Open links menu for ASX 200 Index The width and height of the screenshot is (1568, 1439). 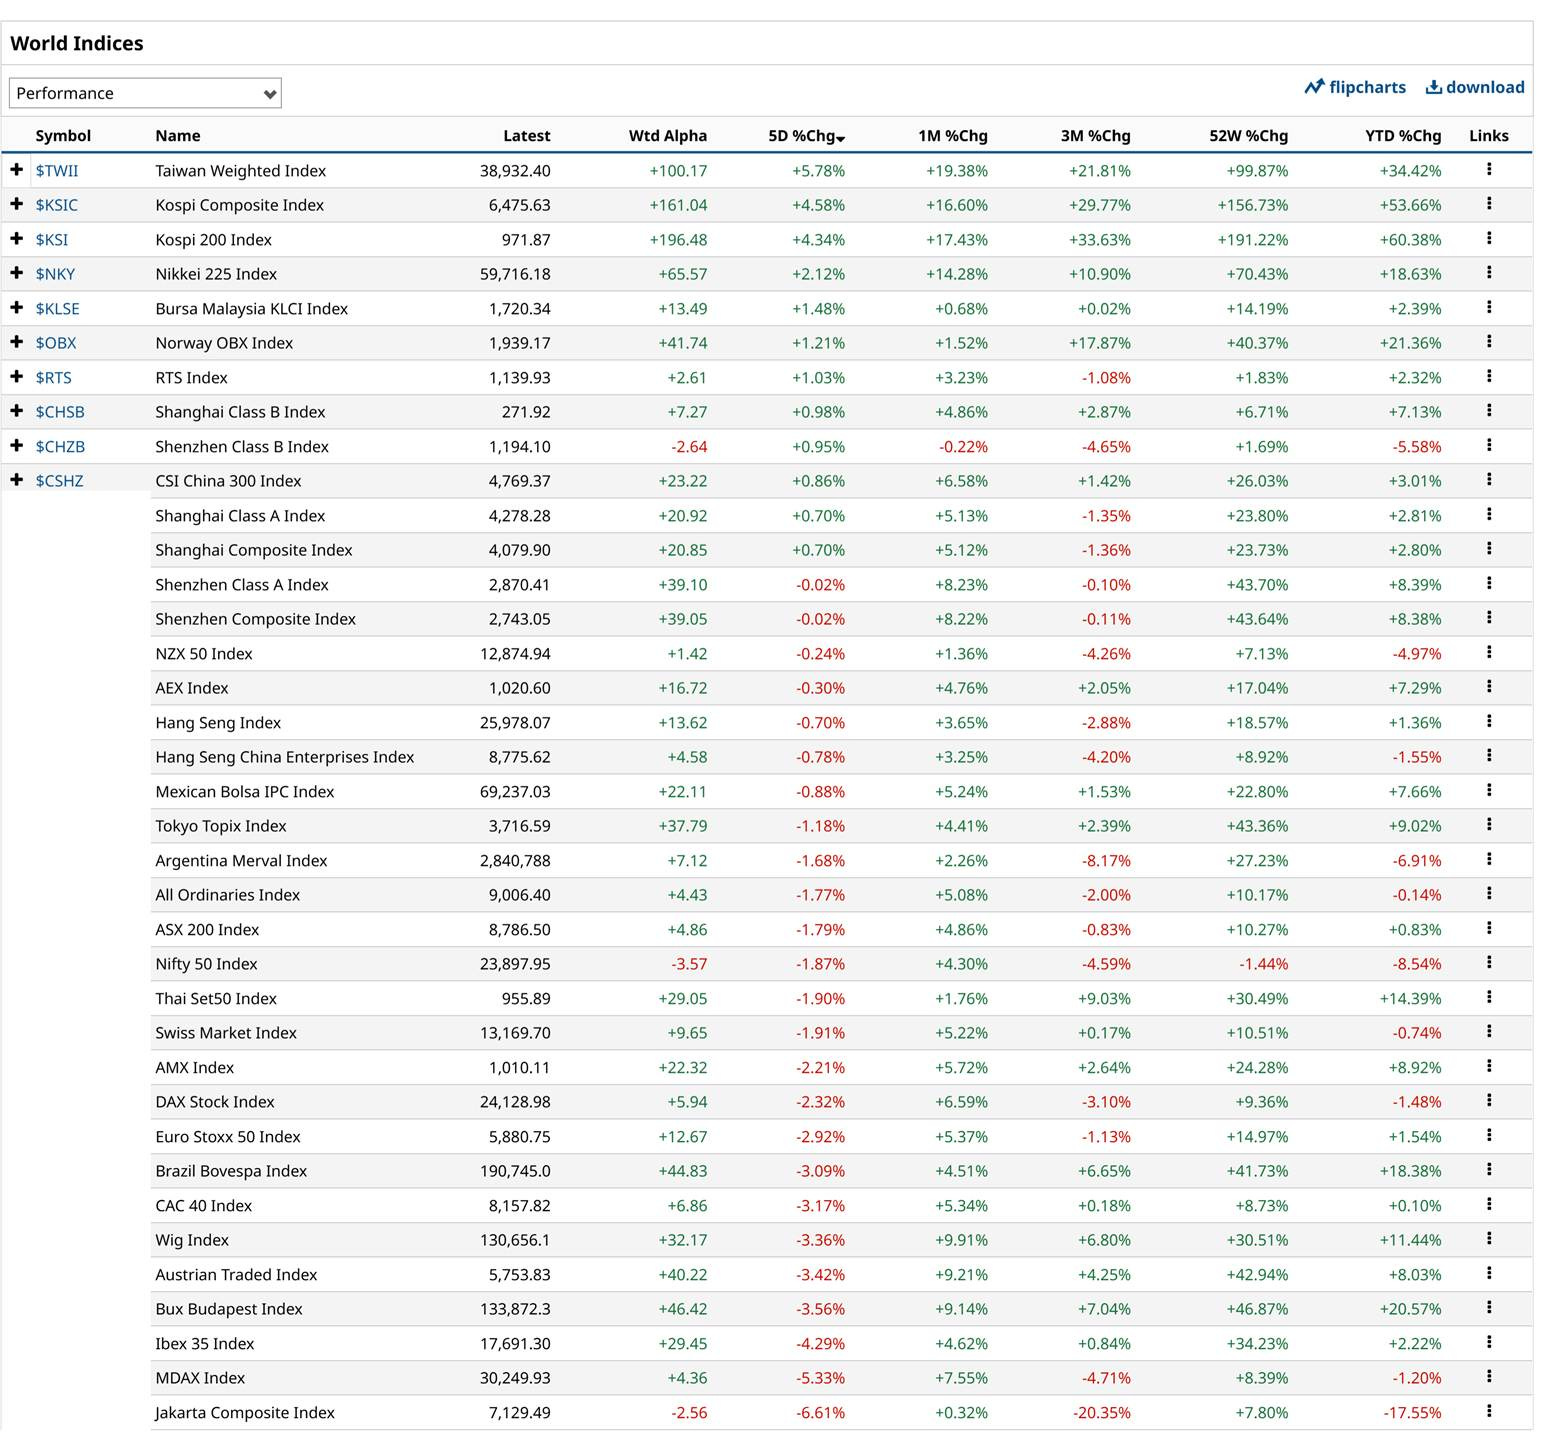[x=1489, y=929]
